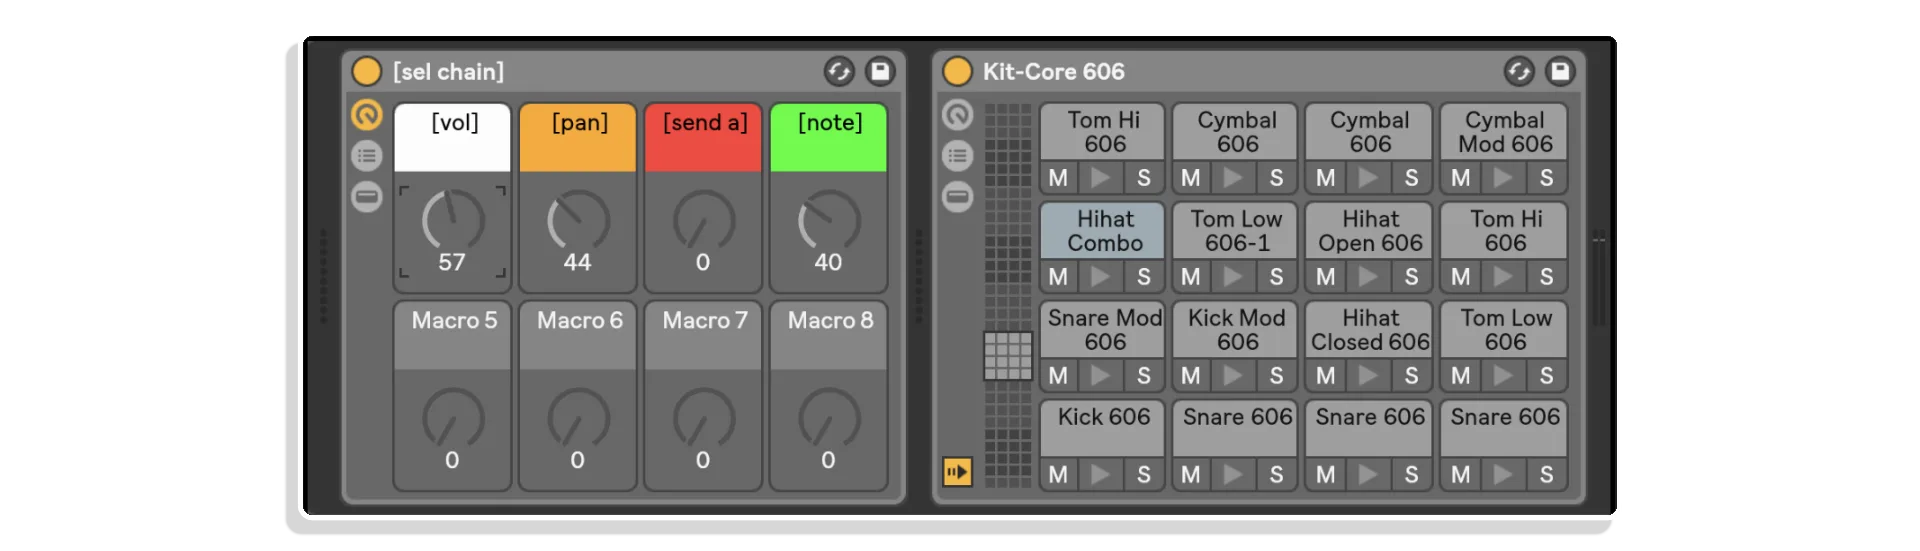This screenshot has height=551, width=1920.
Task: Preview the Hihat Combo pad
Action: pyautogui.click(x=1101, y=276)
